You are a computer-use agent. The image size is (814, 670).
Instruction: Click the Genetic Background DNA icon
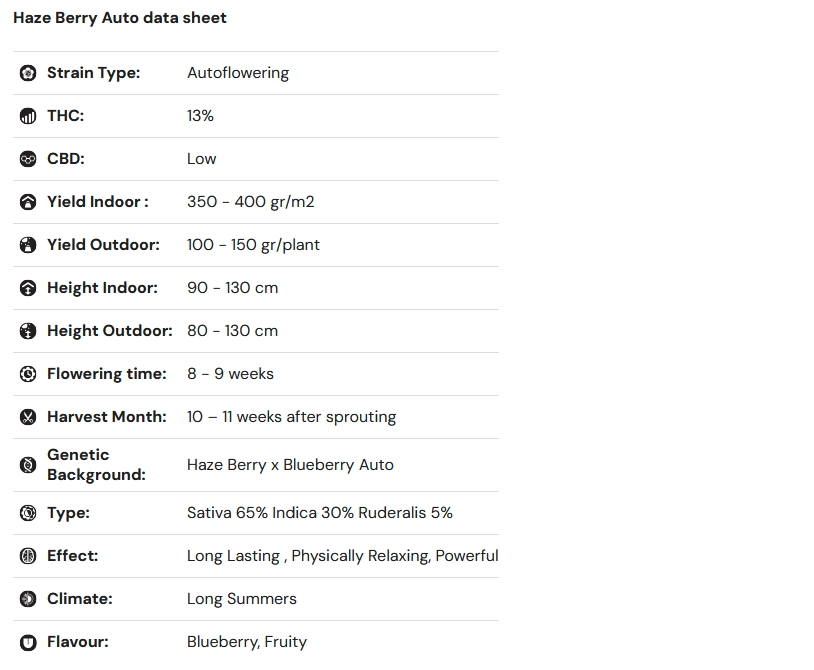28,465
